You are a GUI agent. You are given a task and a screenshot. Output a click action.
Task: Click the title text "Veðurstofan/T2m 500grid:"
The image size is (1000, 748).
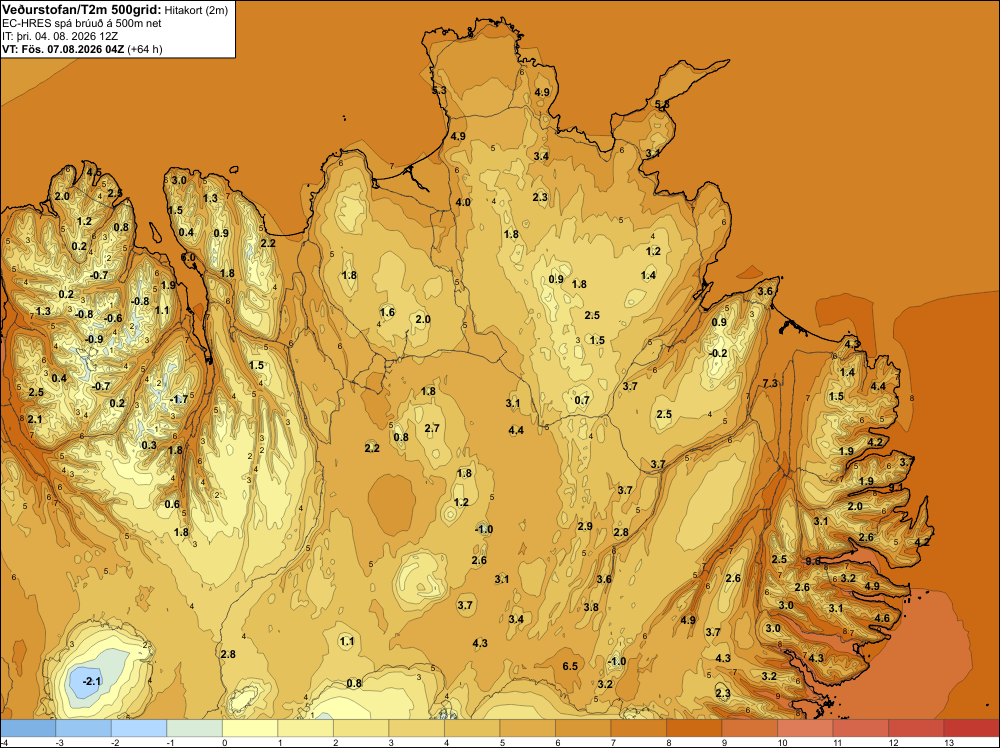click(82, 10)
